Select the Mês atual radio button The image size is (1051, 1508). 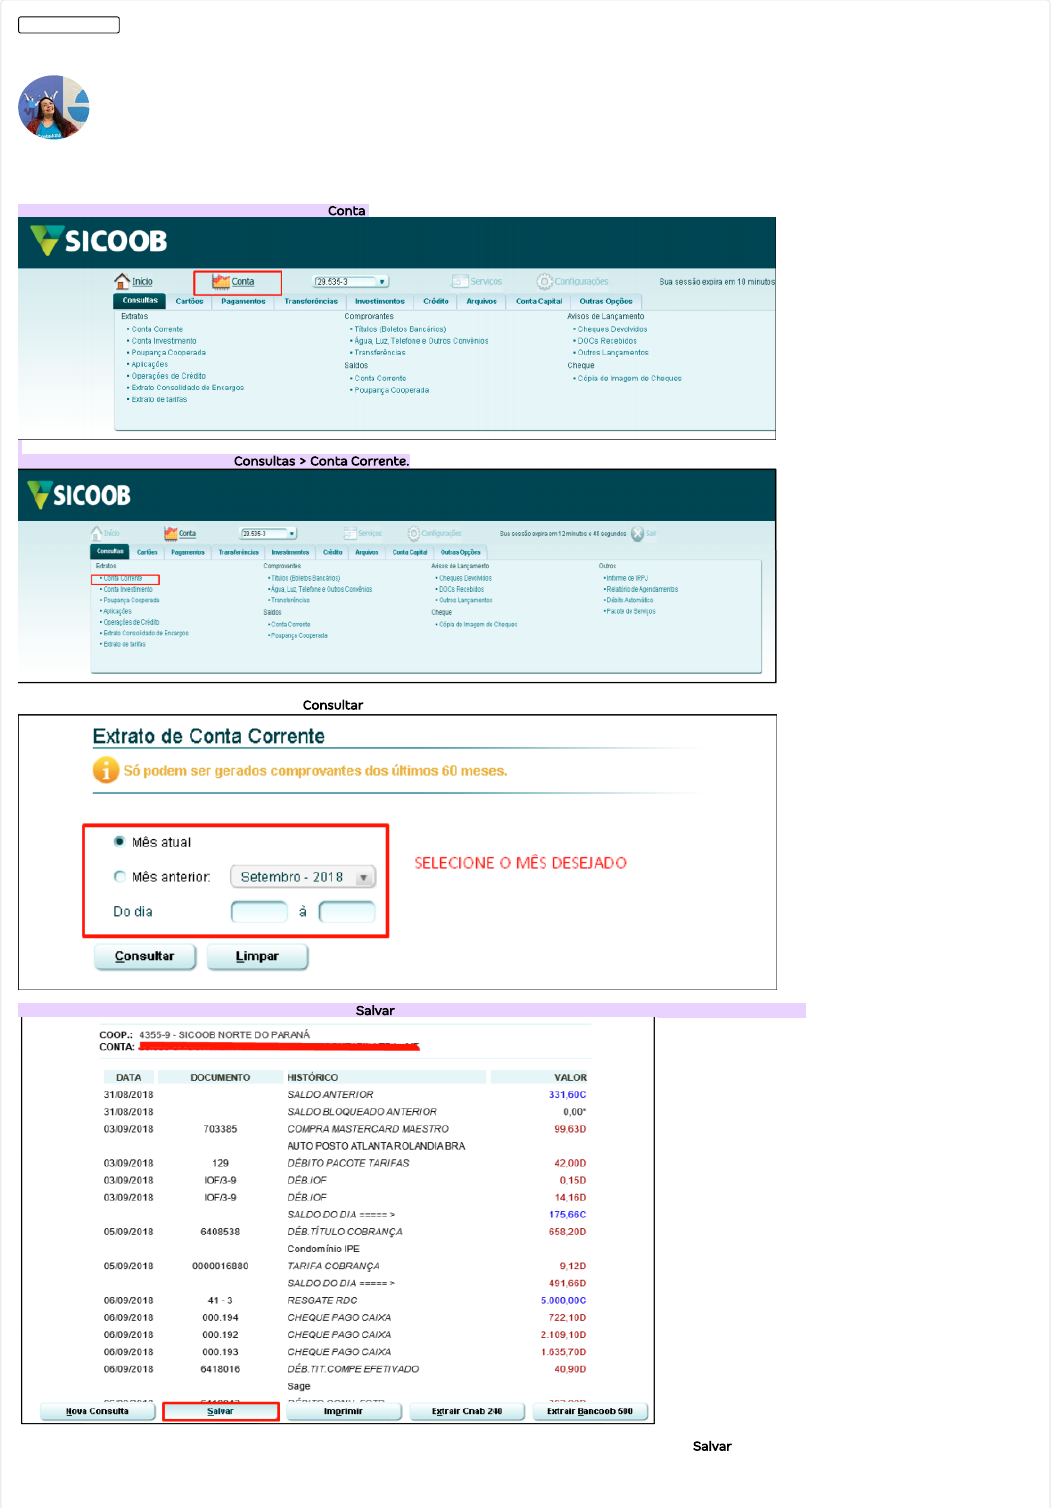120,842
